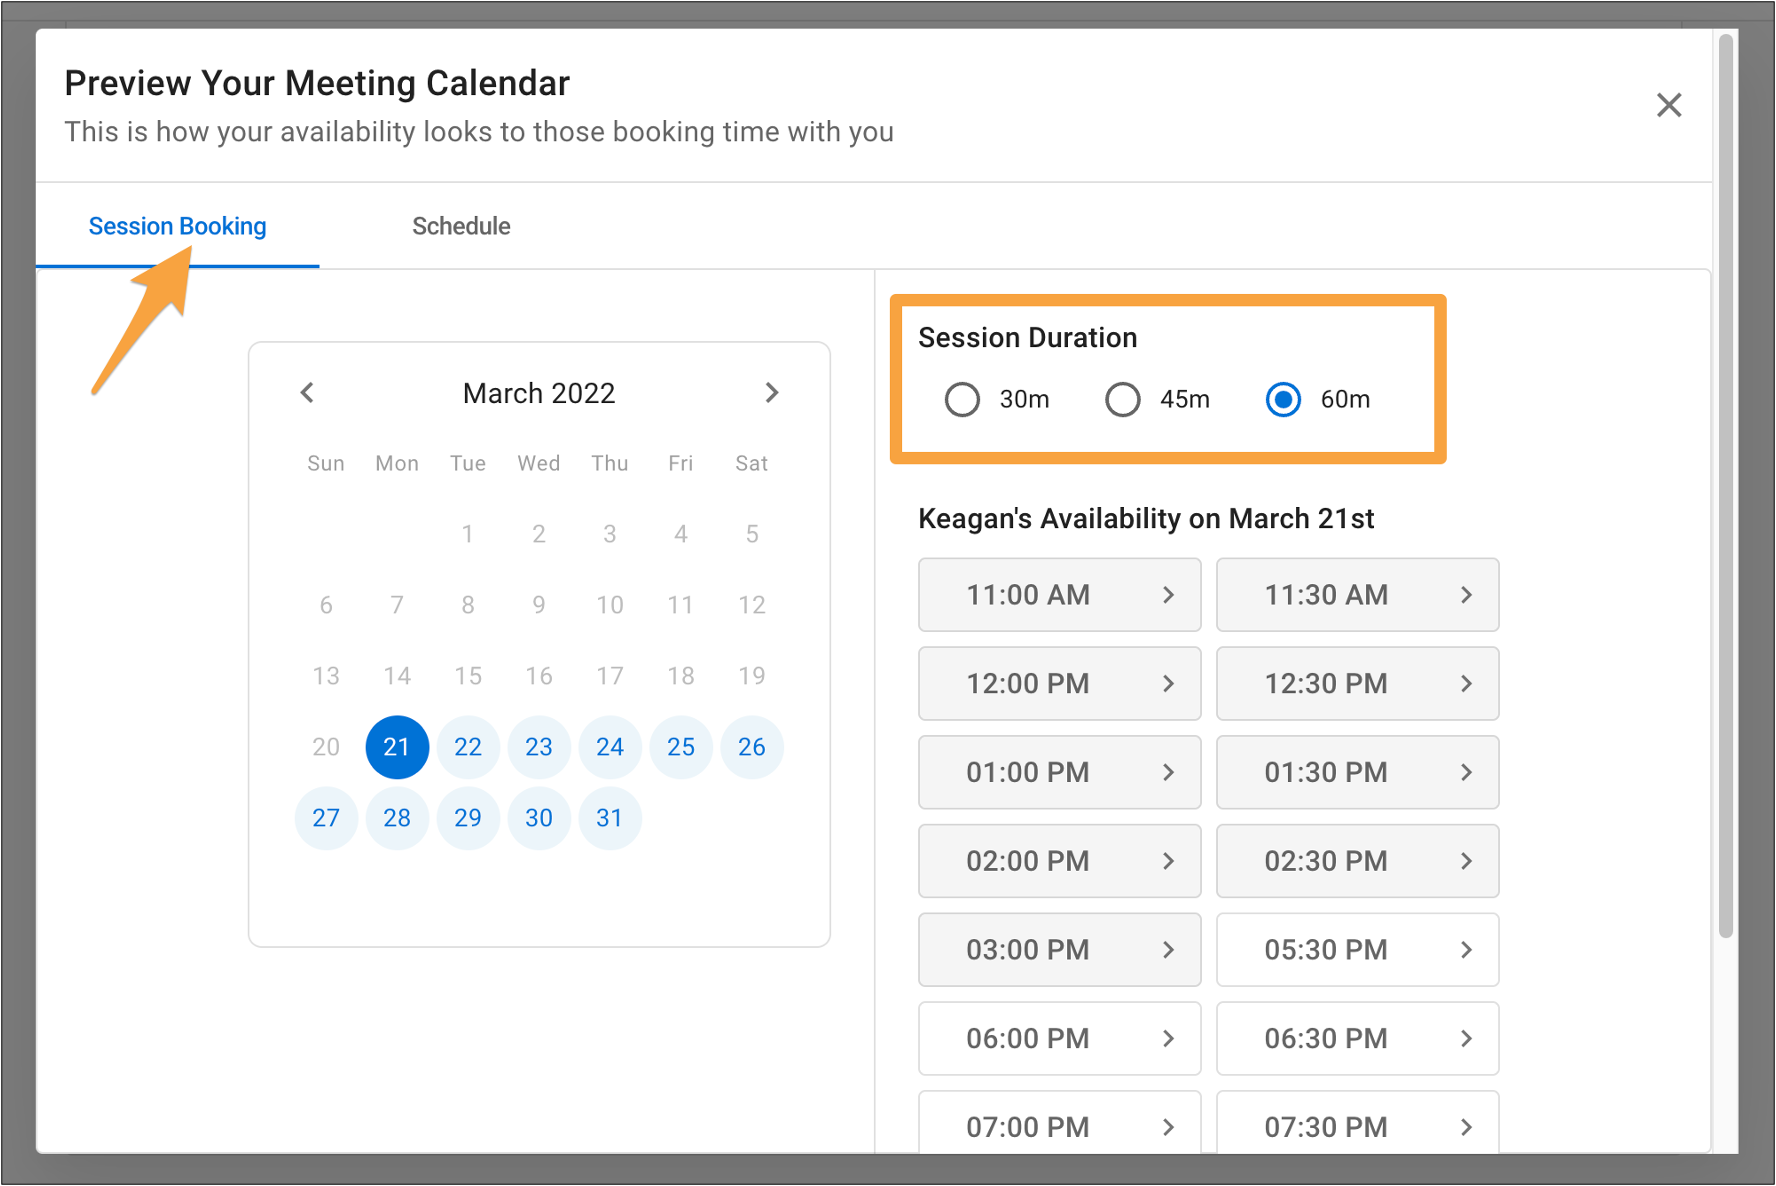
Task: Choose the 12:00 PM slot
Action: pyautogui.click(x=1059, y=684)
